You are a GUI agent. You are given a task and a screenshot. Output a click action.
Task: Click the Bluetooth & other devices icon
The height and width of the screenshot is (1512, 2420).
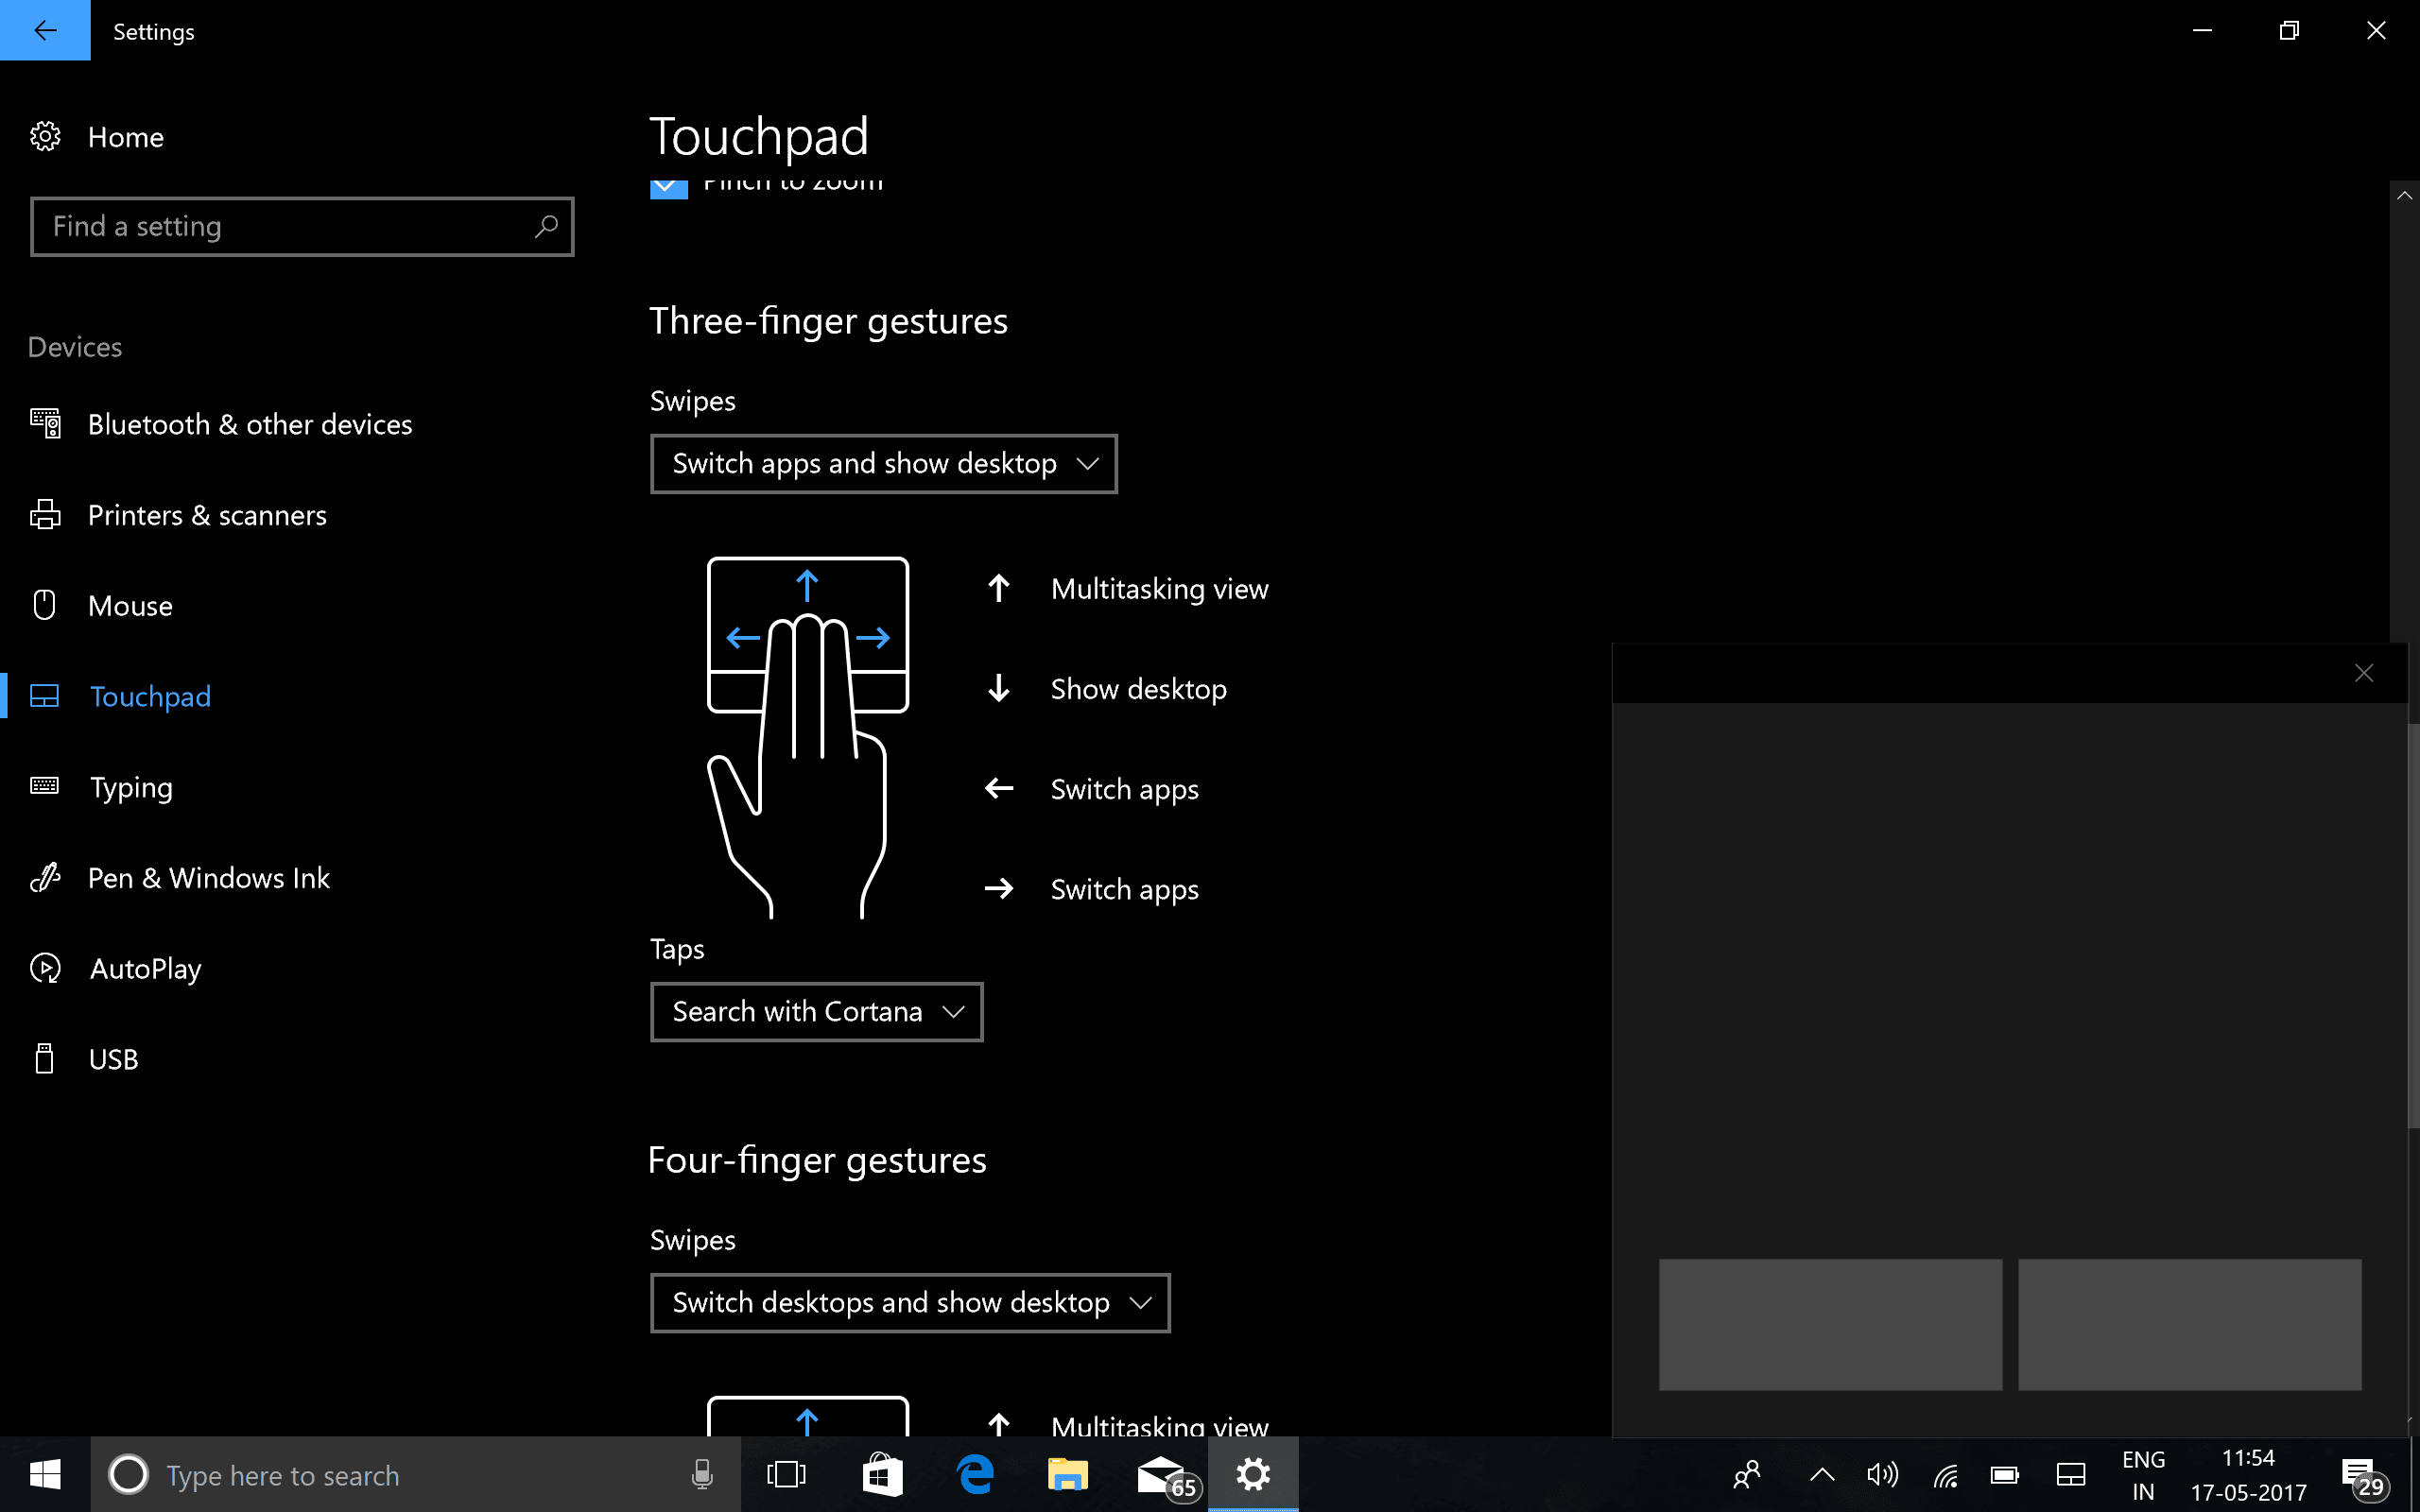(45, 423)
